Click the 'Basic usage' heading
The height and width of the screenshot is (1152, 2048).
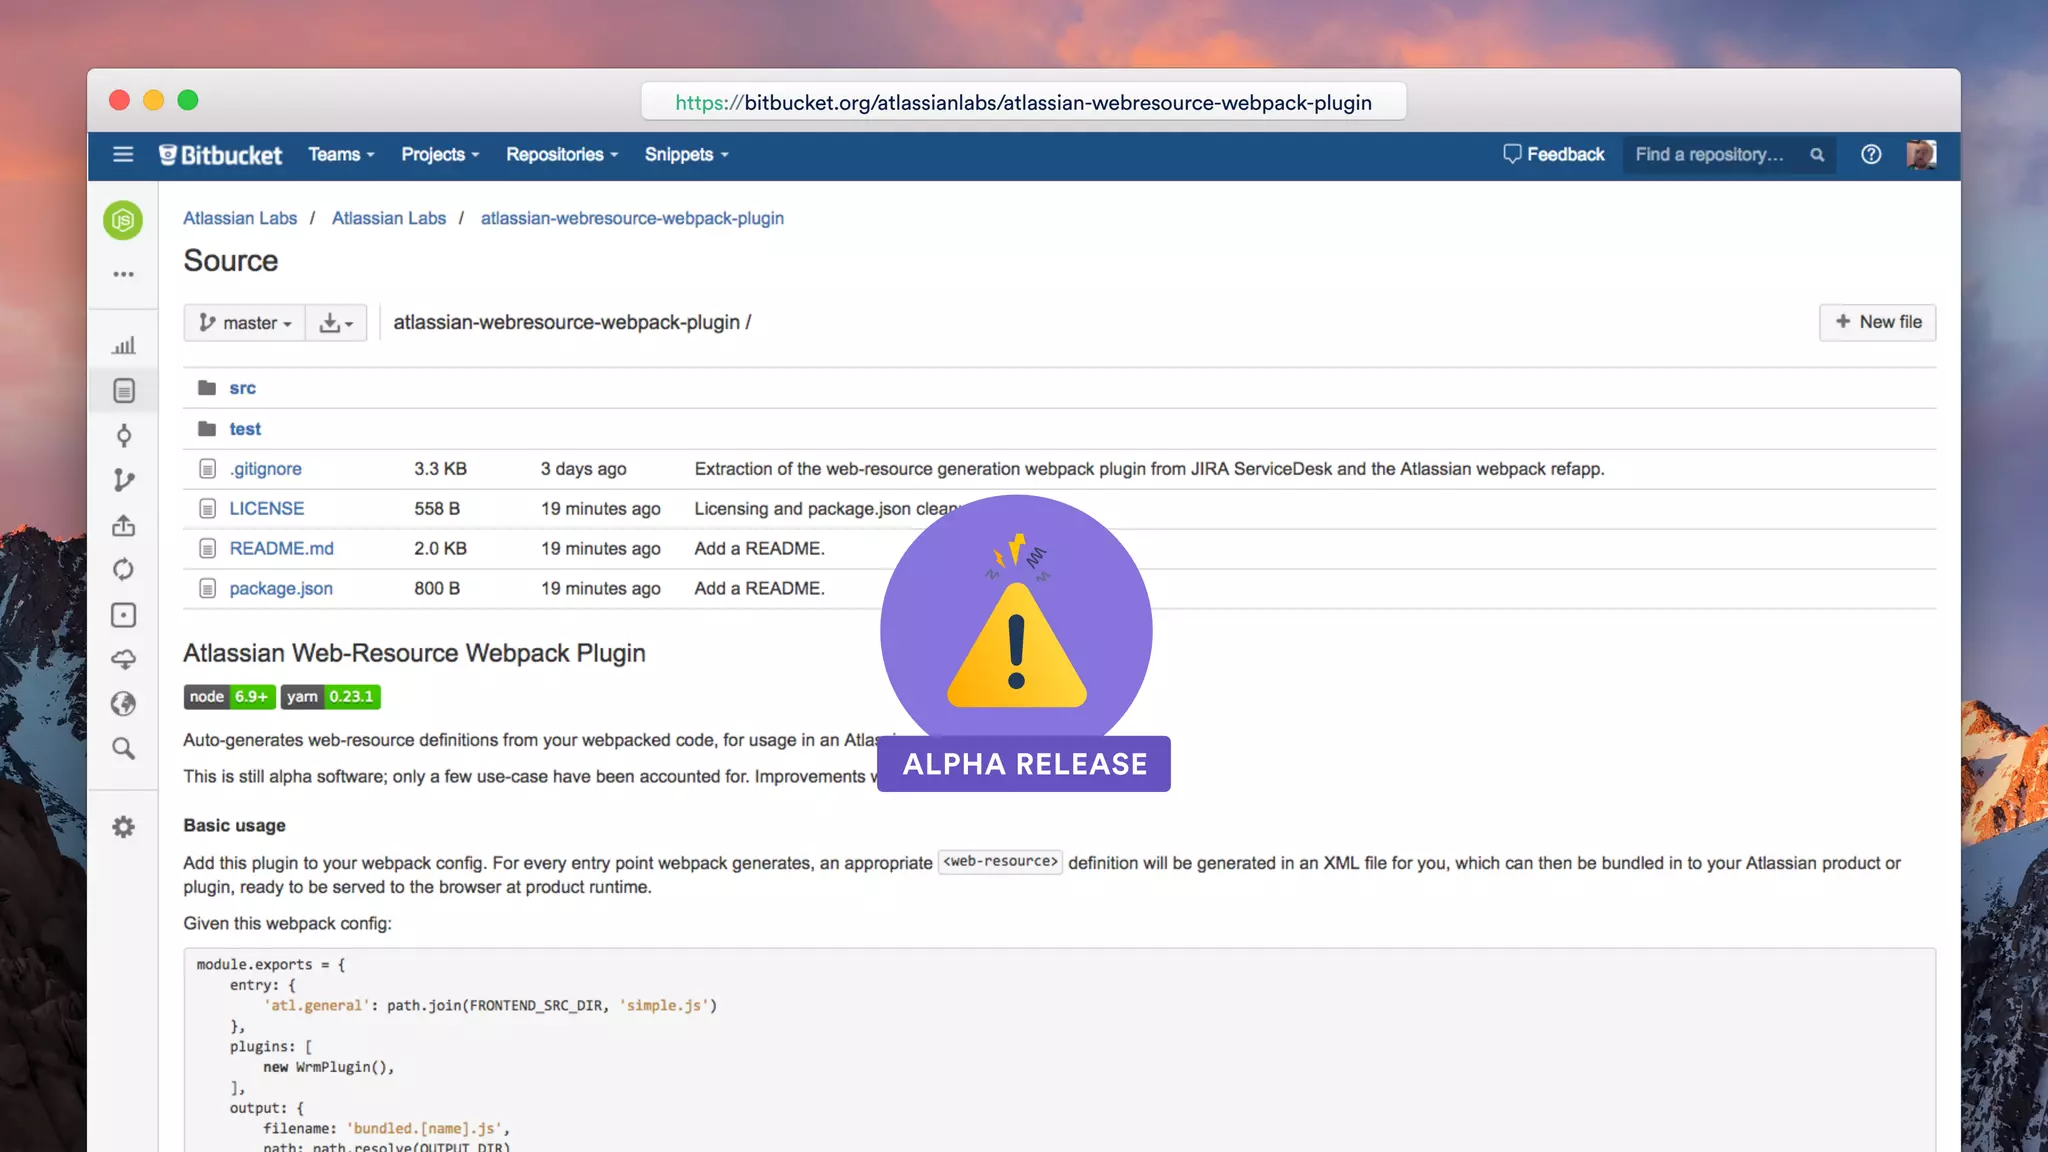pyautogui.click(x=234, y=825)
